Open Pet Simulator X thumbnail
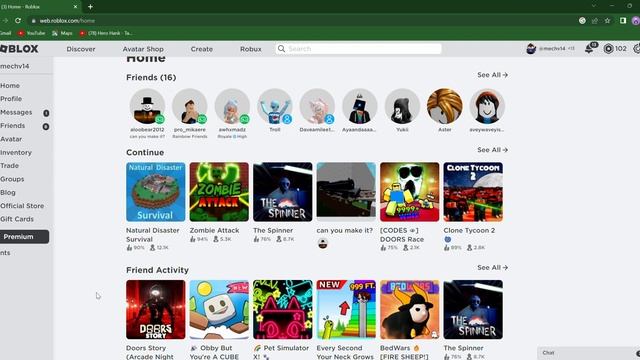The image size is (640, 360). [x=282, y=309]
